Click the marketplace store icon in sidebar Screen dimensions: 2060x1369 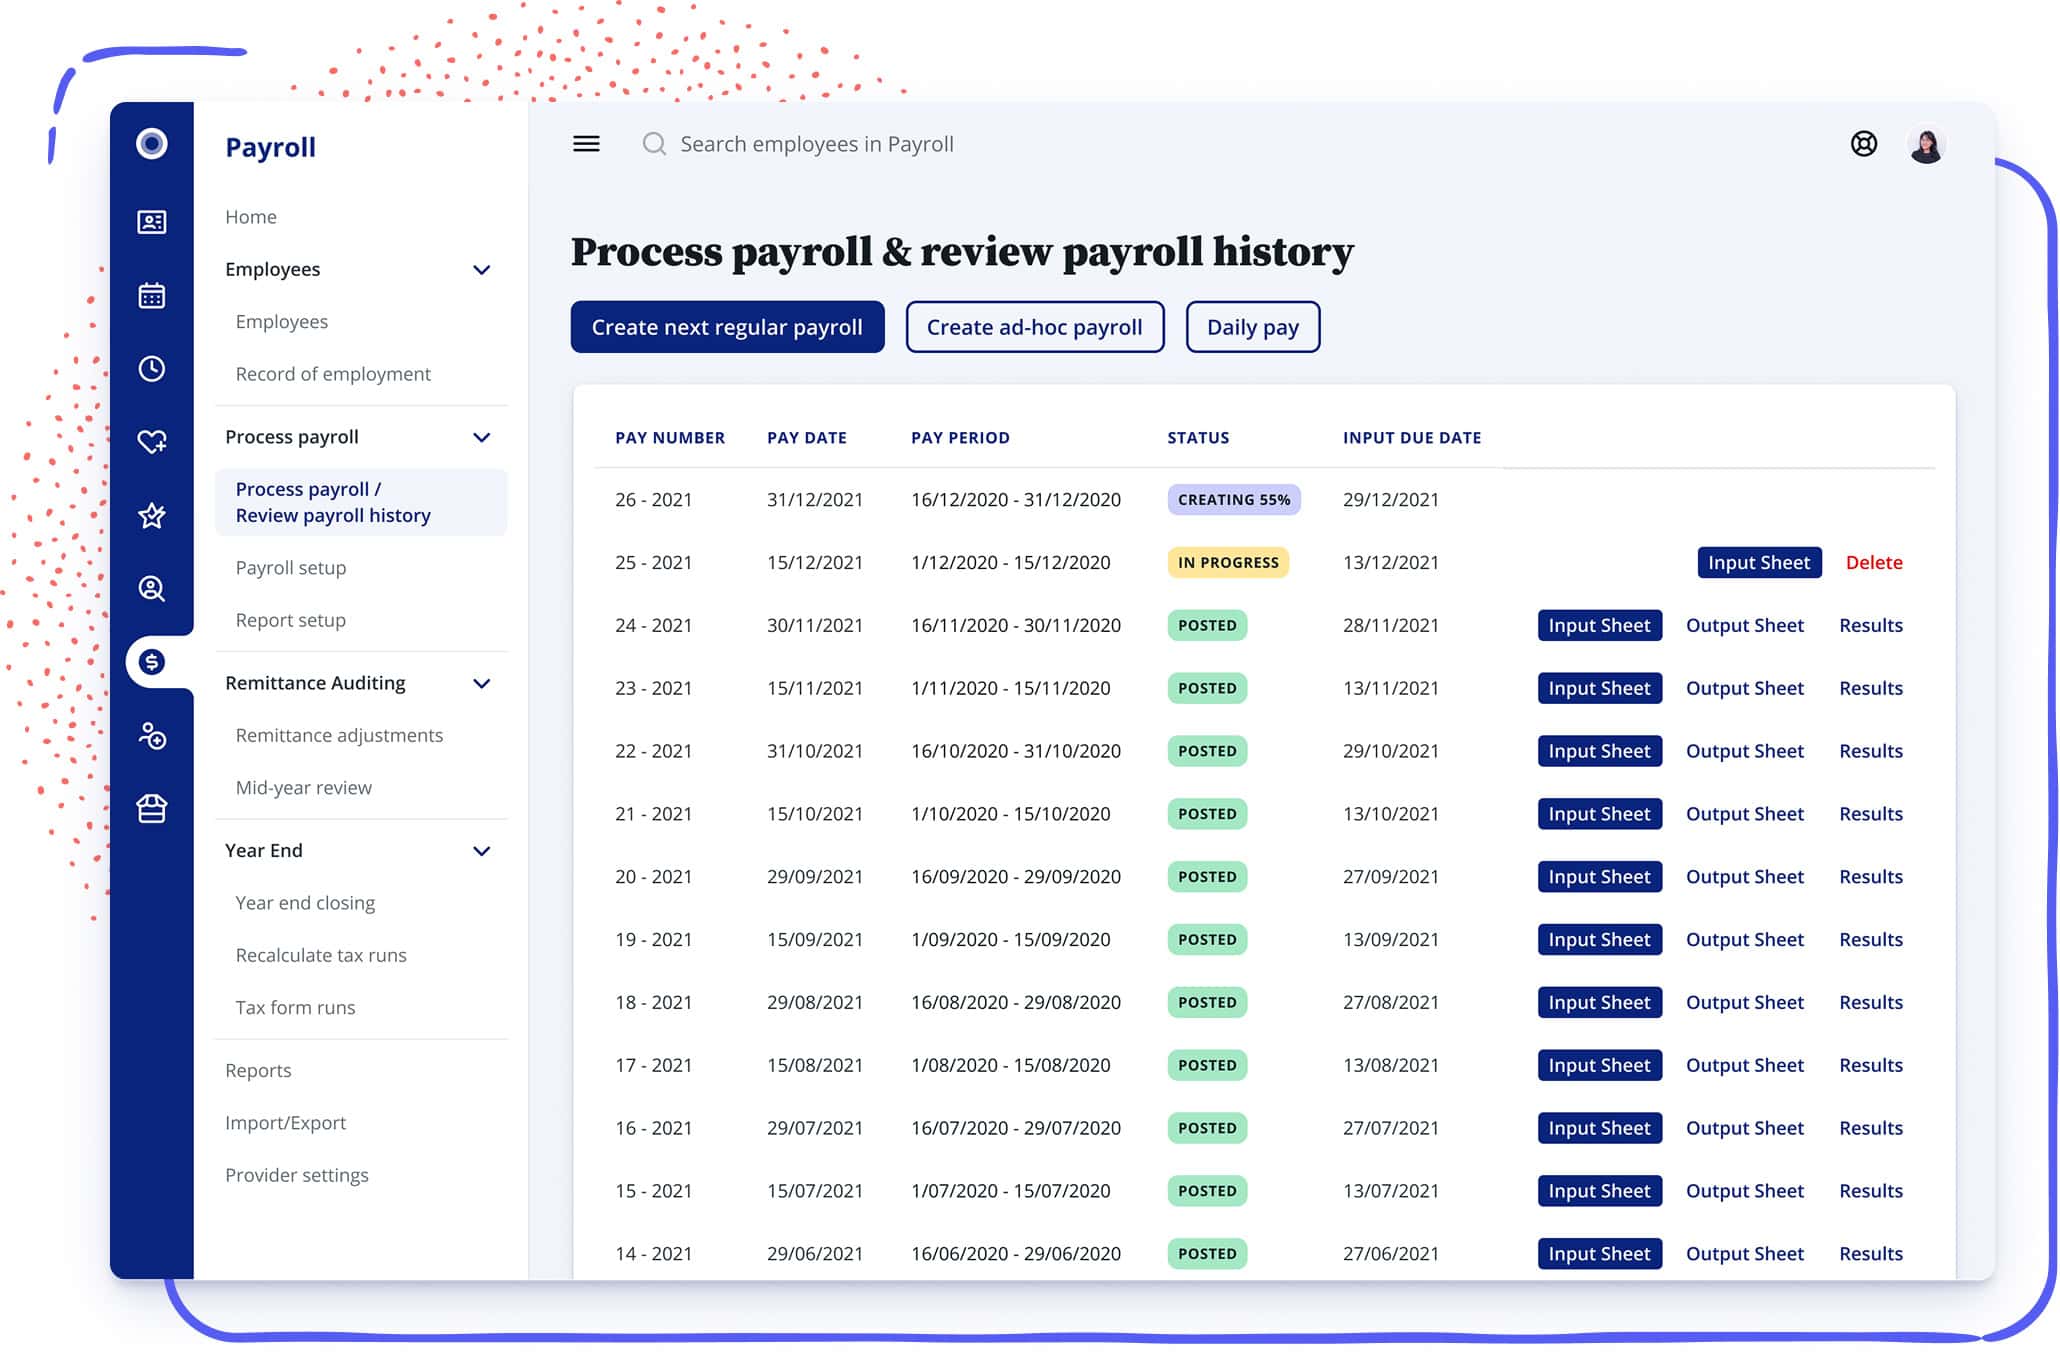[x=152, y=808]
